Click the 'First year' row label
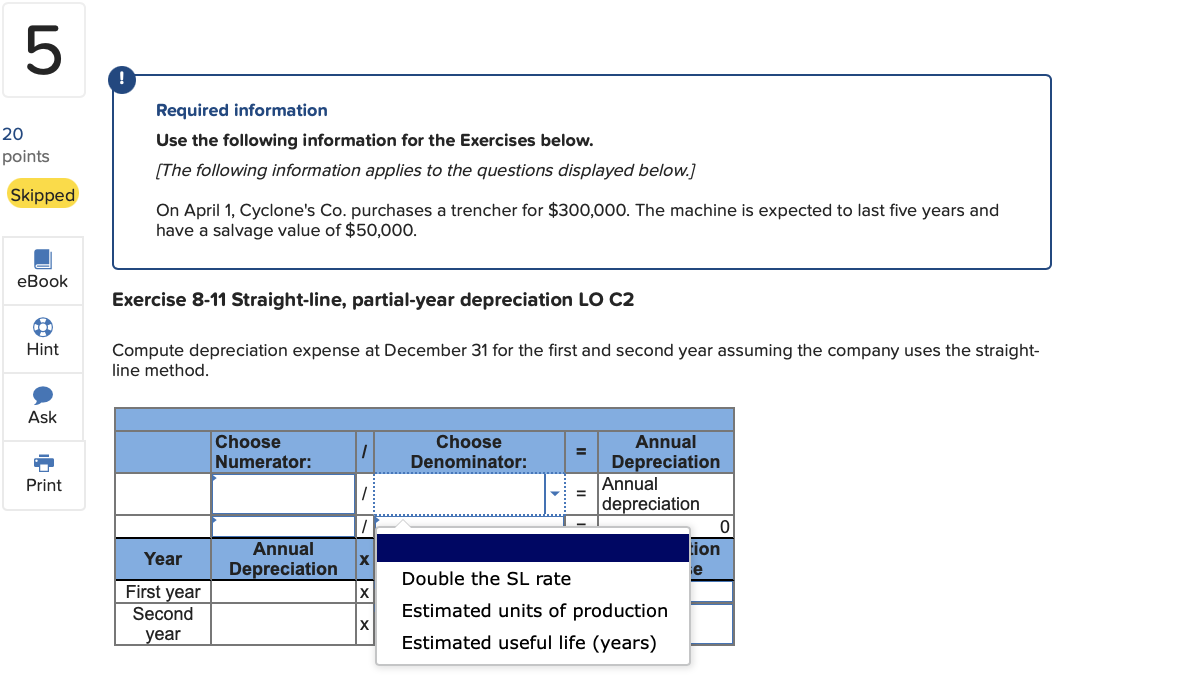The image size is (1188, 682). (163, 592)
